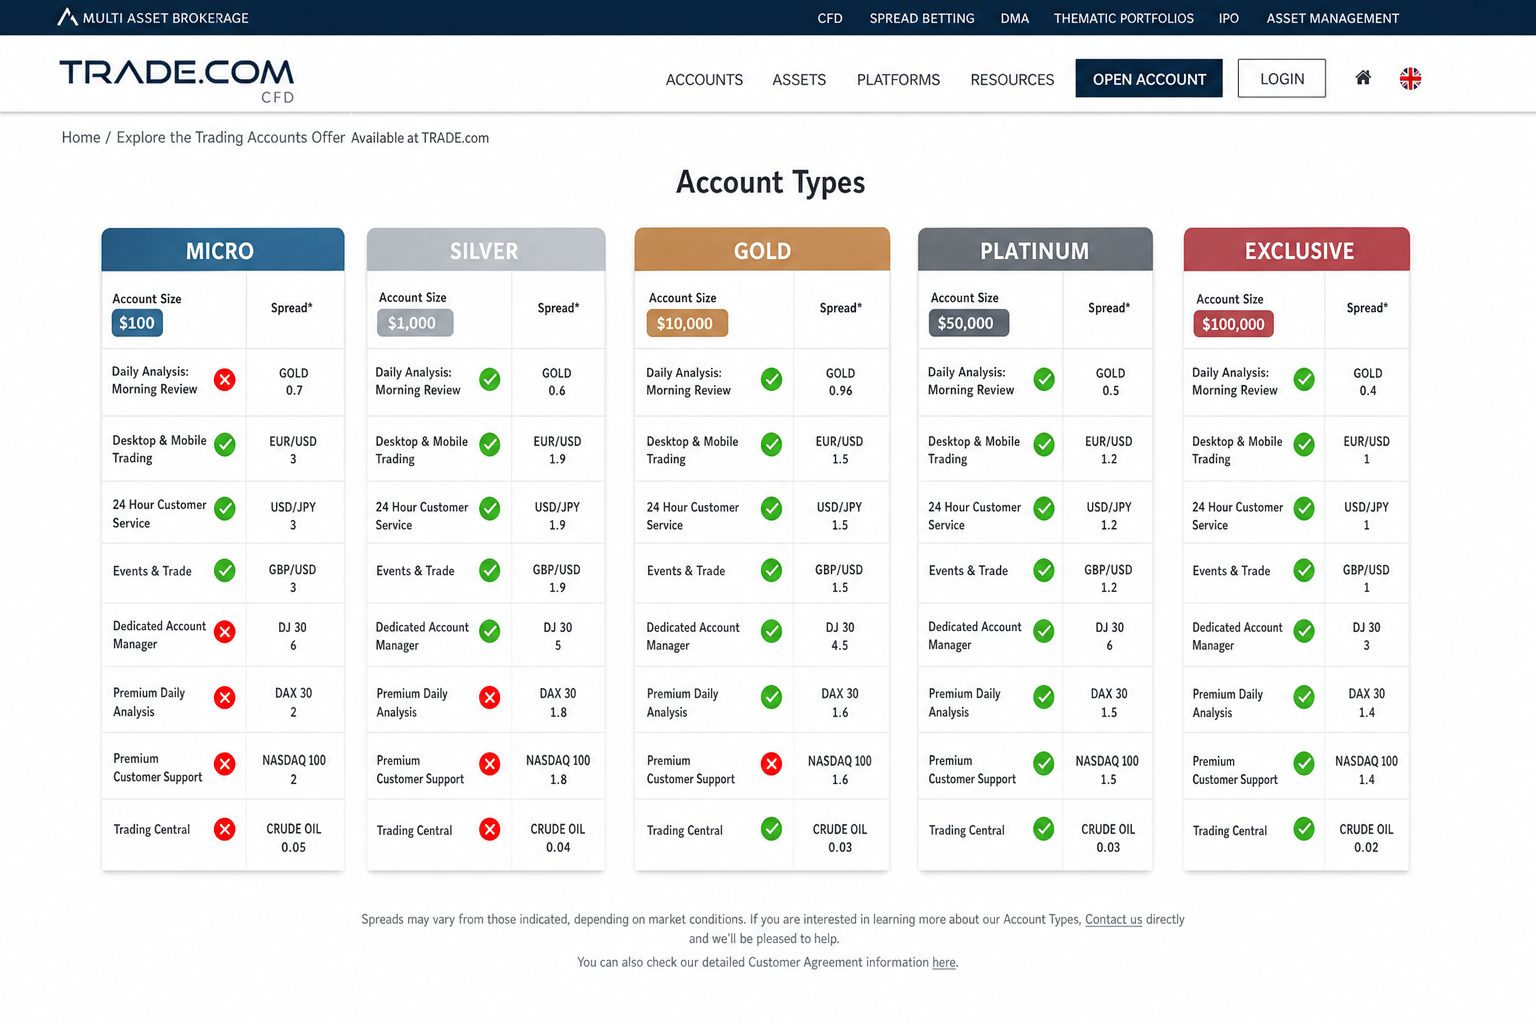This screenshot has width=1536, height=1024.
Task: Select IPO in the top bar
Action: (1229, 18)
